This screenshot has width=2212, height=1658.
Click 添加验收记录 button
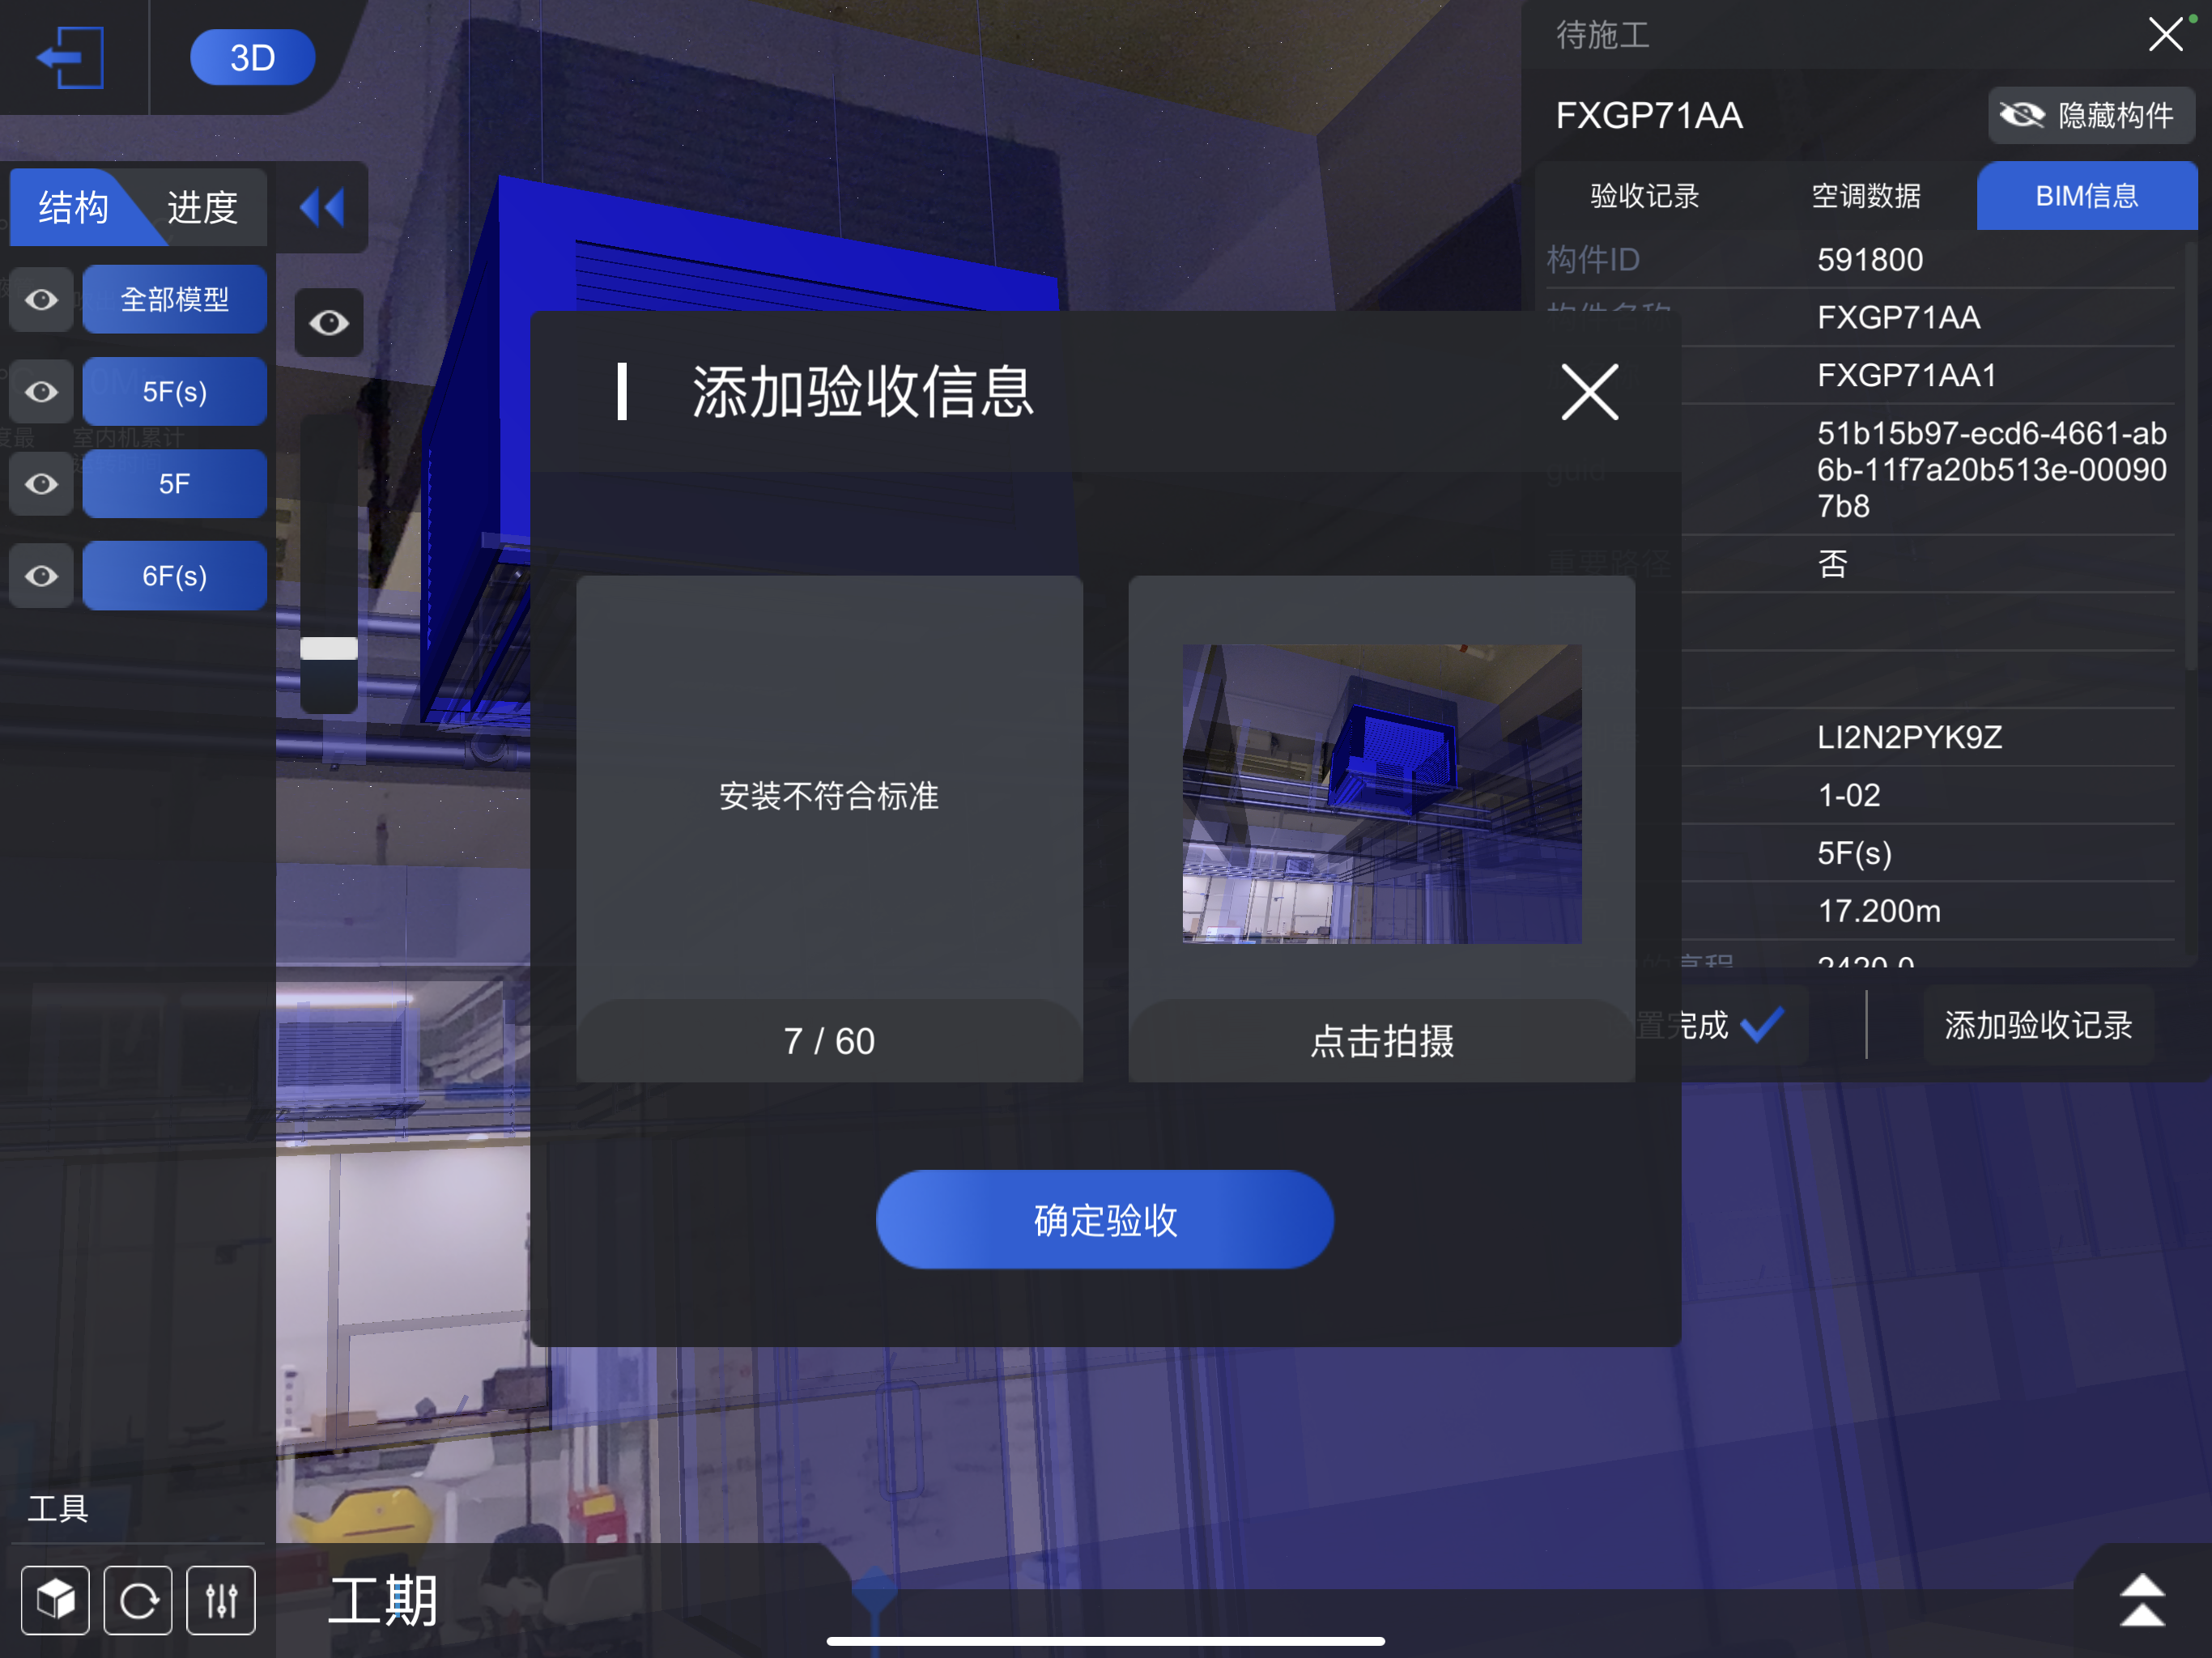[x=2038, y=1025]
